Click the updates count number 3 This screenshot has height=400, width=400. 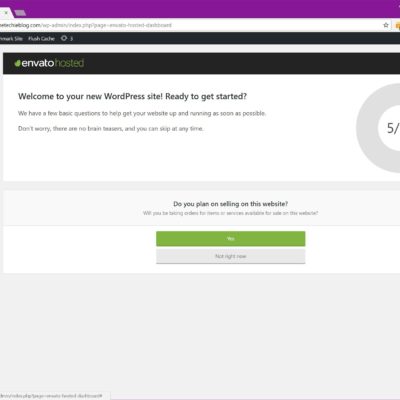click(x=71, y=39)
